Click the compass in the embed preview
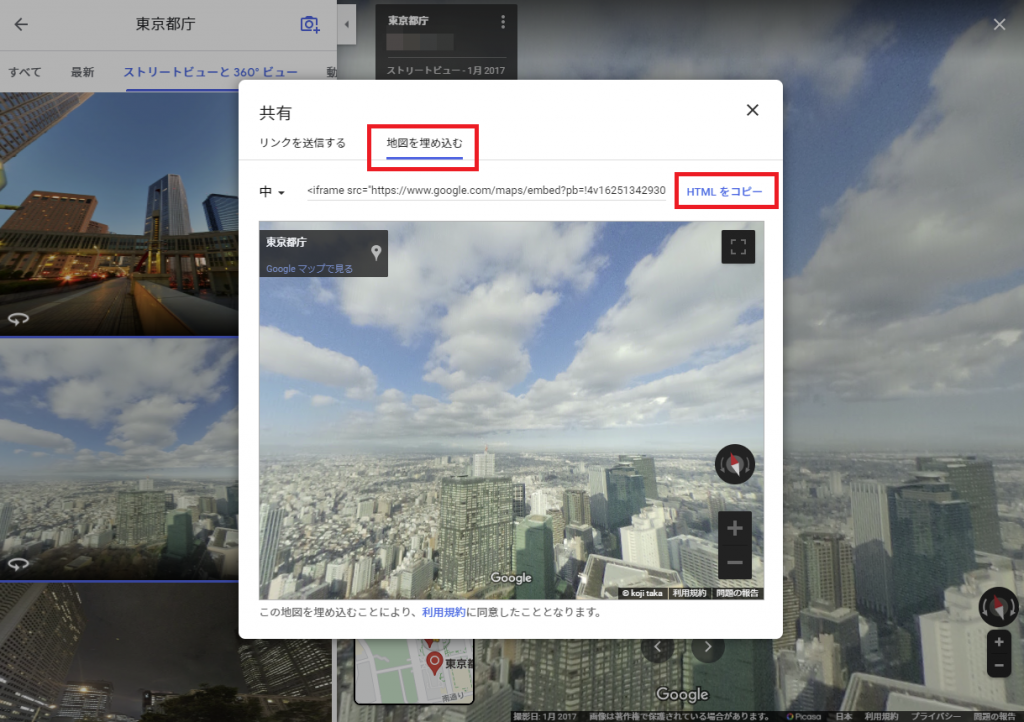1024x722 pixels. pos(735,464)
